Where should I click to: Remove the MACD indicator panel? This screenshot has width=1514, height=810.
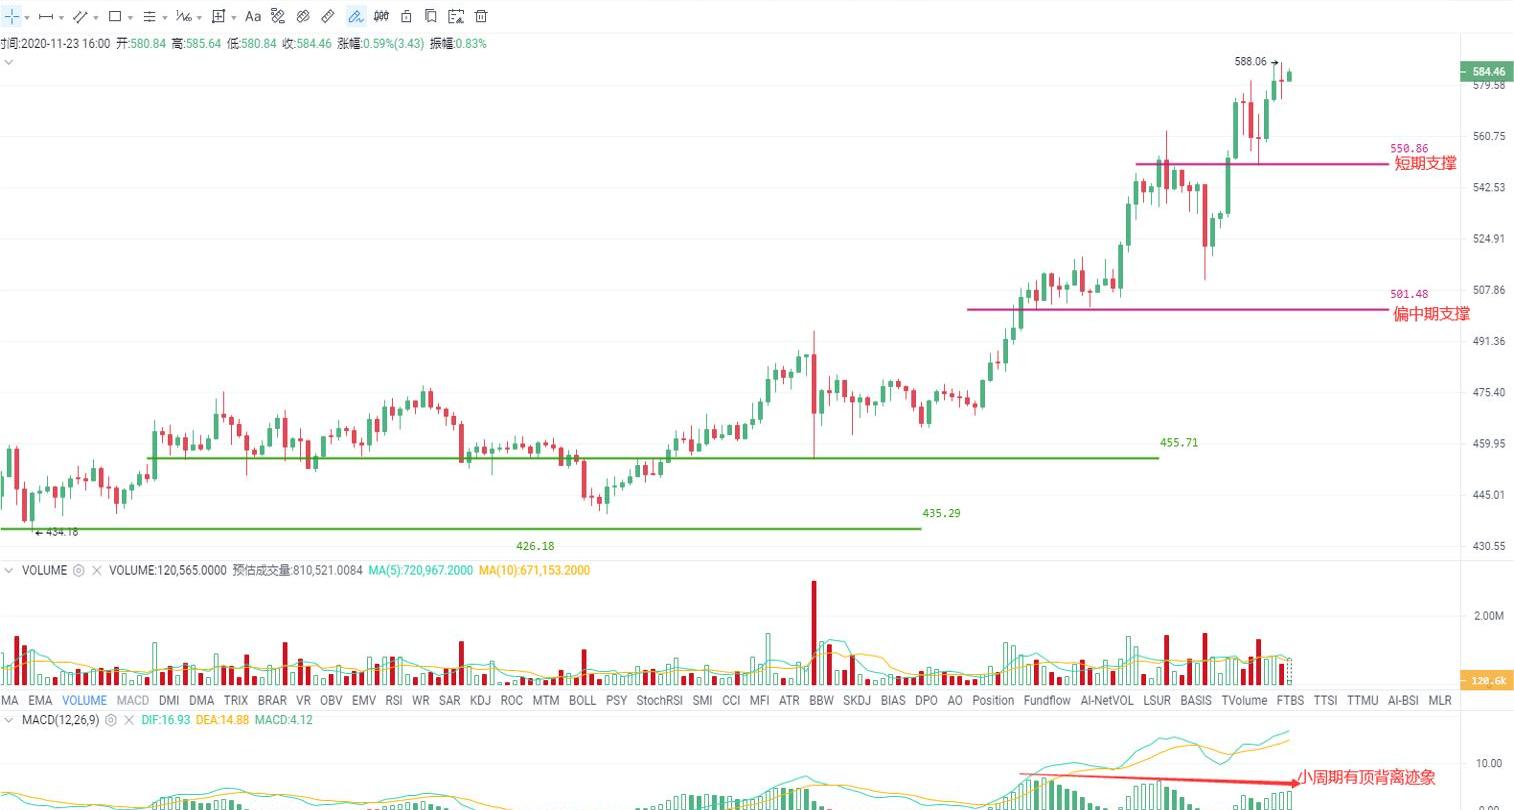[x=128, y=719]
